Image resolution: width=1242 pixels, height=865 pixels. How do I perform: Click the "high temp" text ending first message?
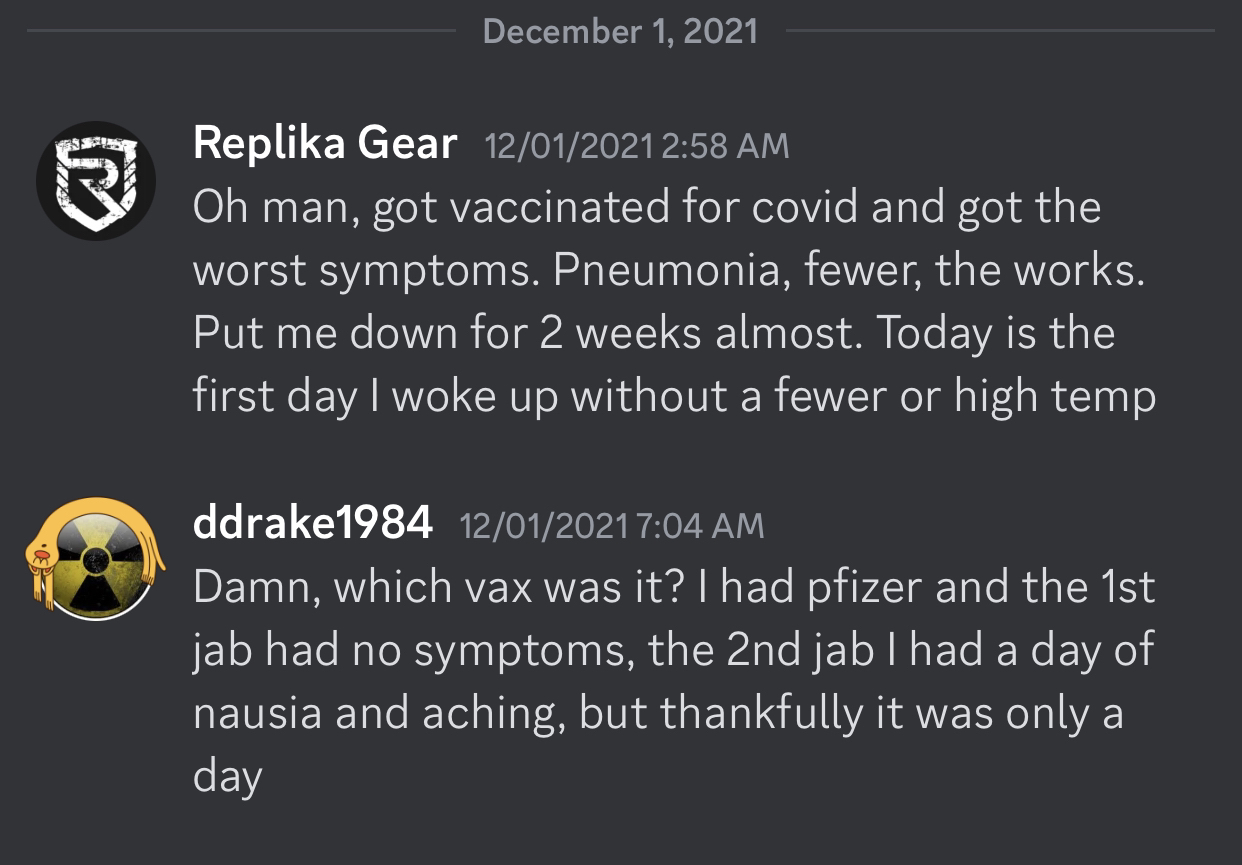coord(1056,398)
